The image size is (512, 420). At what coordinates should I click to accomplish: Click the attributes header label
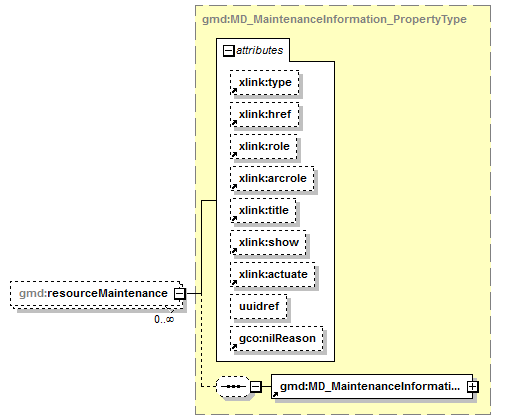(260, 50)
